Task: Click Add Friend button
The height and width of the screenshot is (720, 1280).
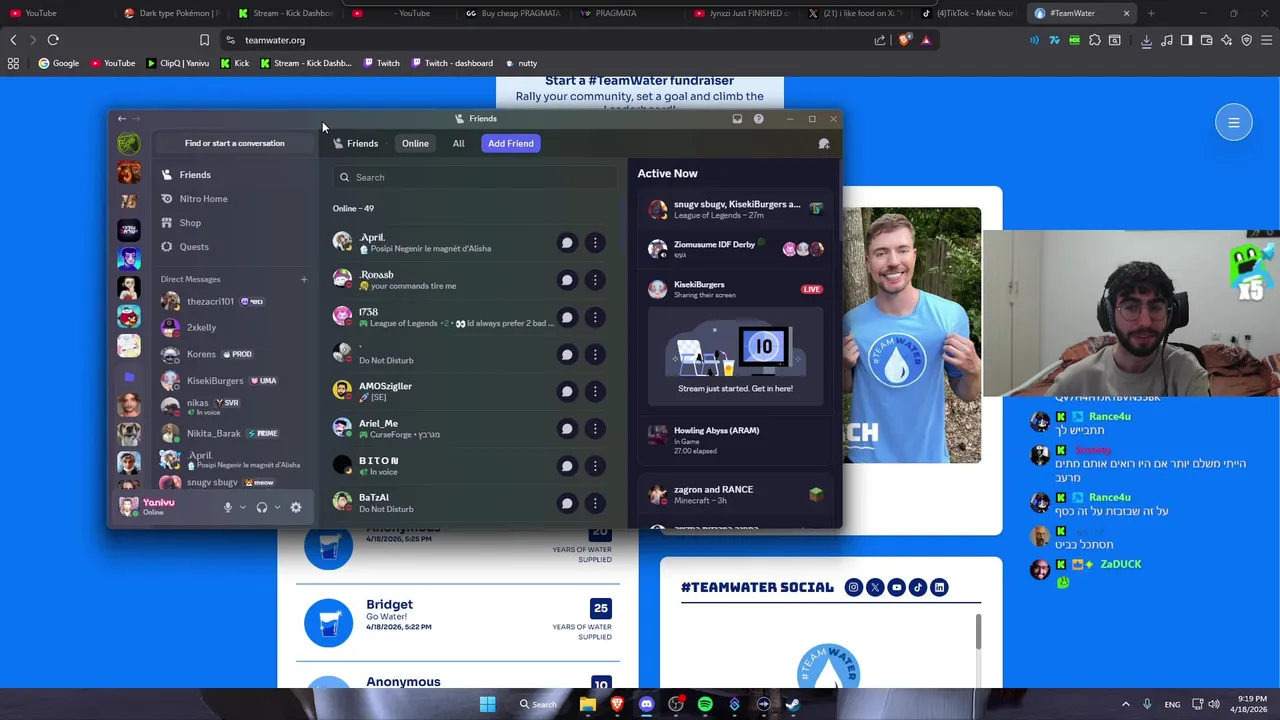Action: coord(511,144)
